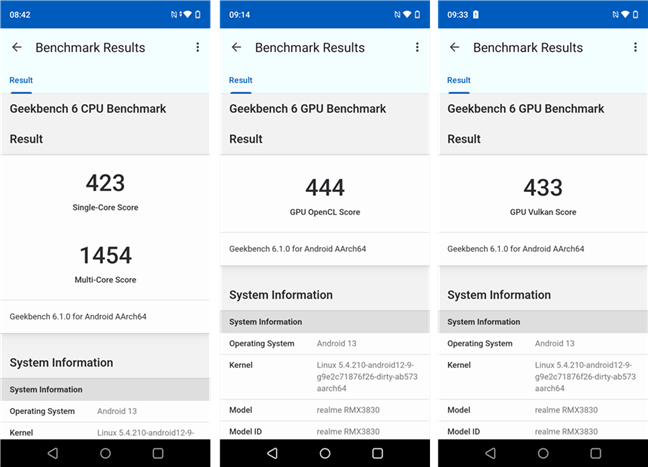This screenshot has width=648, height=467.
Task: Tap the back arrow in the Vulkan results screen
Action: pos(455,48)
